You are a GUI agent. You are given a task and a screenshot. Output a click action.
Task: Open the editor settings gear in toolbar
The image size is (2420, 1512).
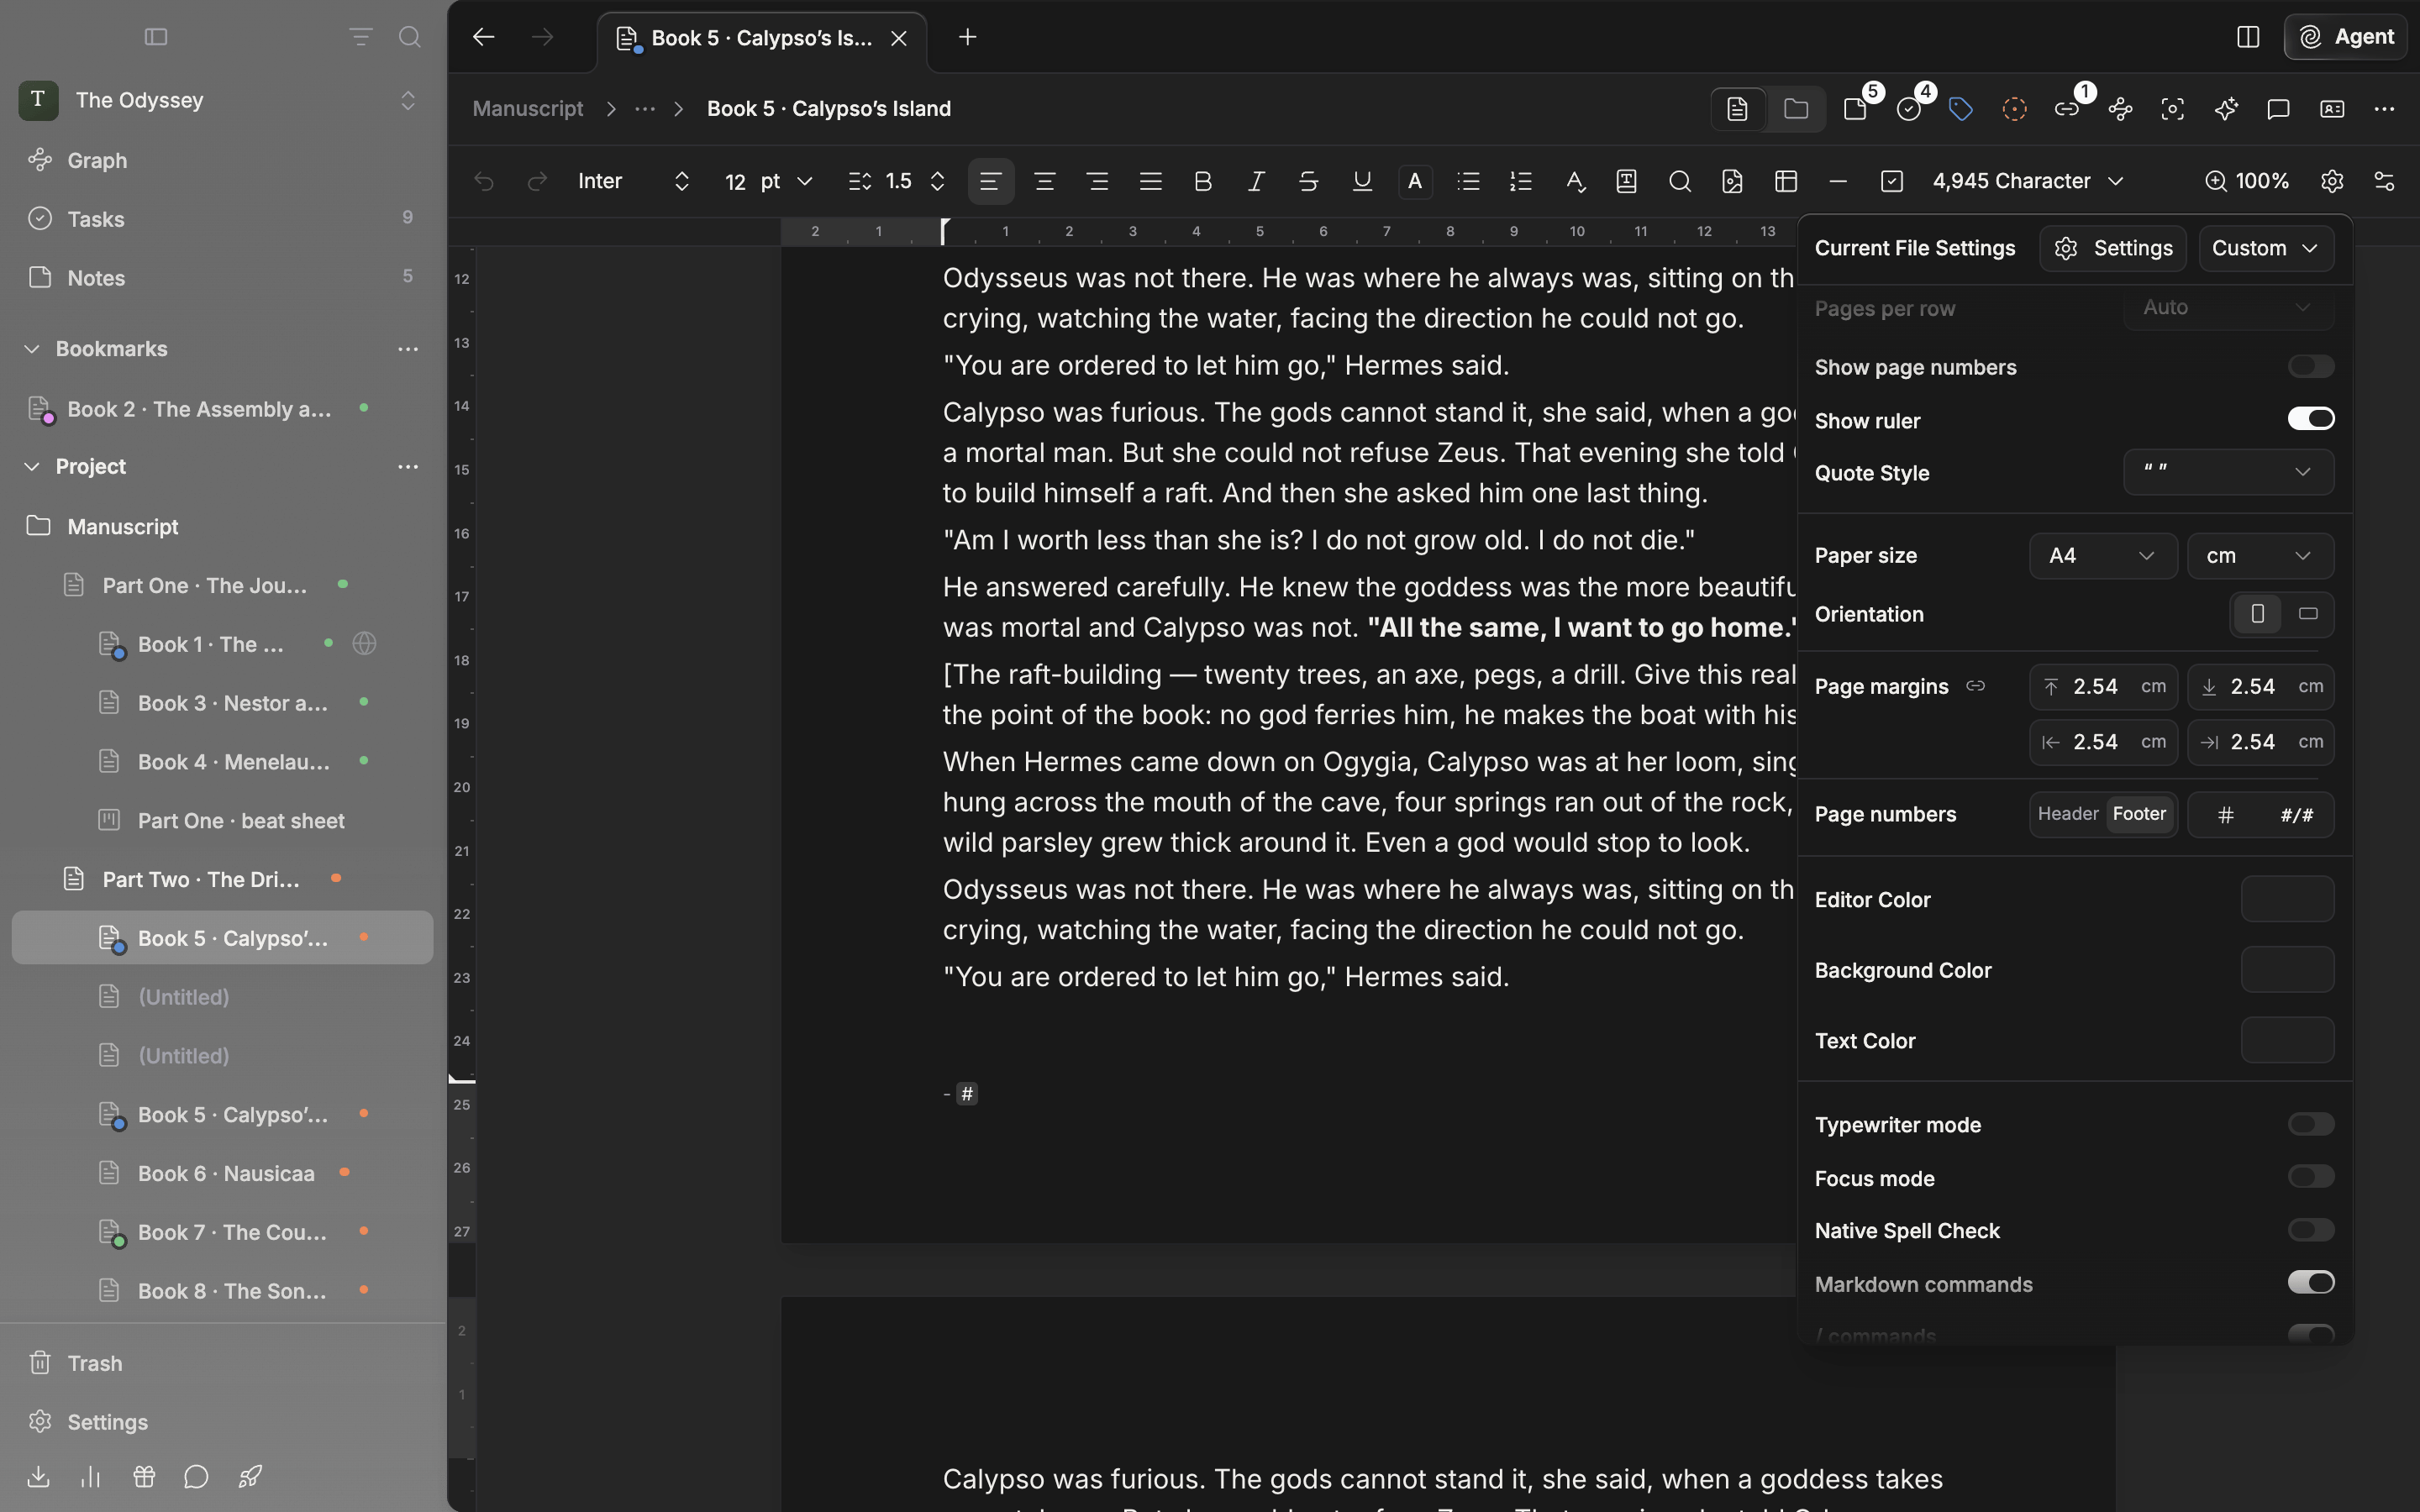pos(2332,181)
